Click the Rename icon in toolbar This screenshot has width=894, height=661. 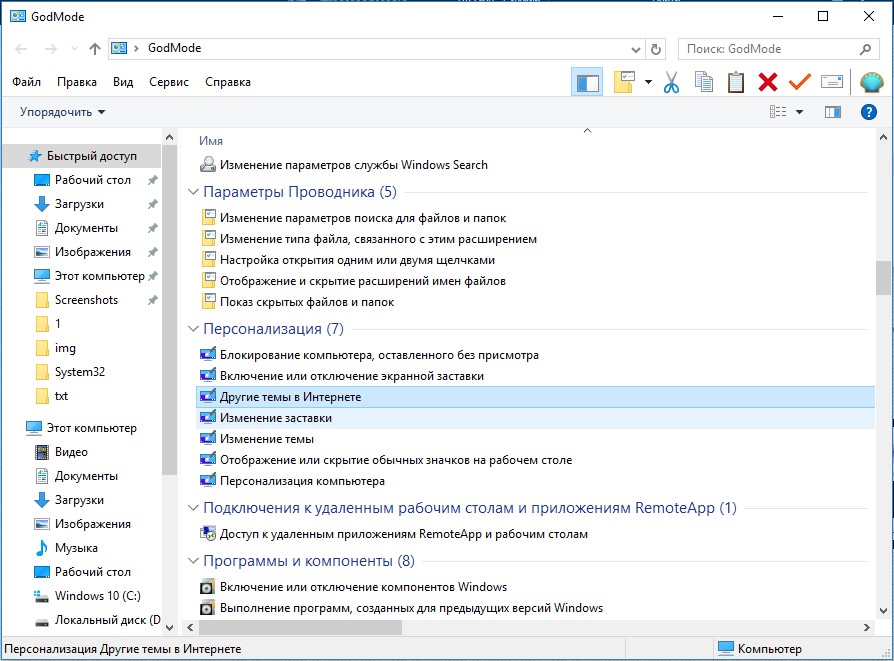pos(832,82)
